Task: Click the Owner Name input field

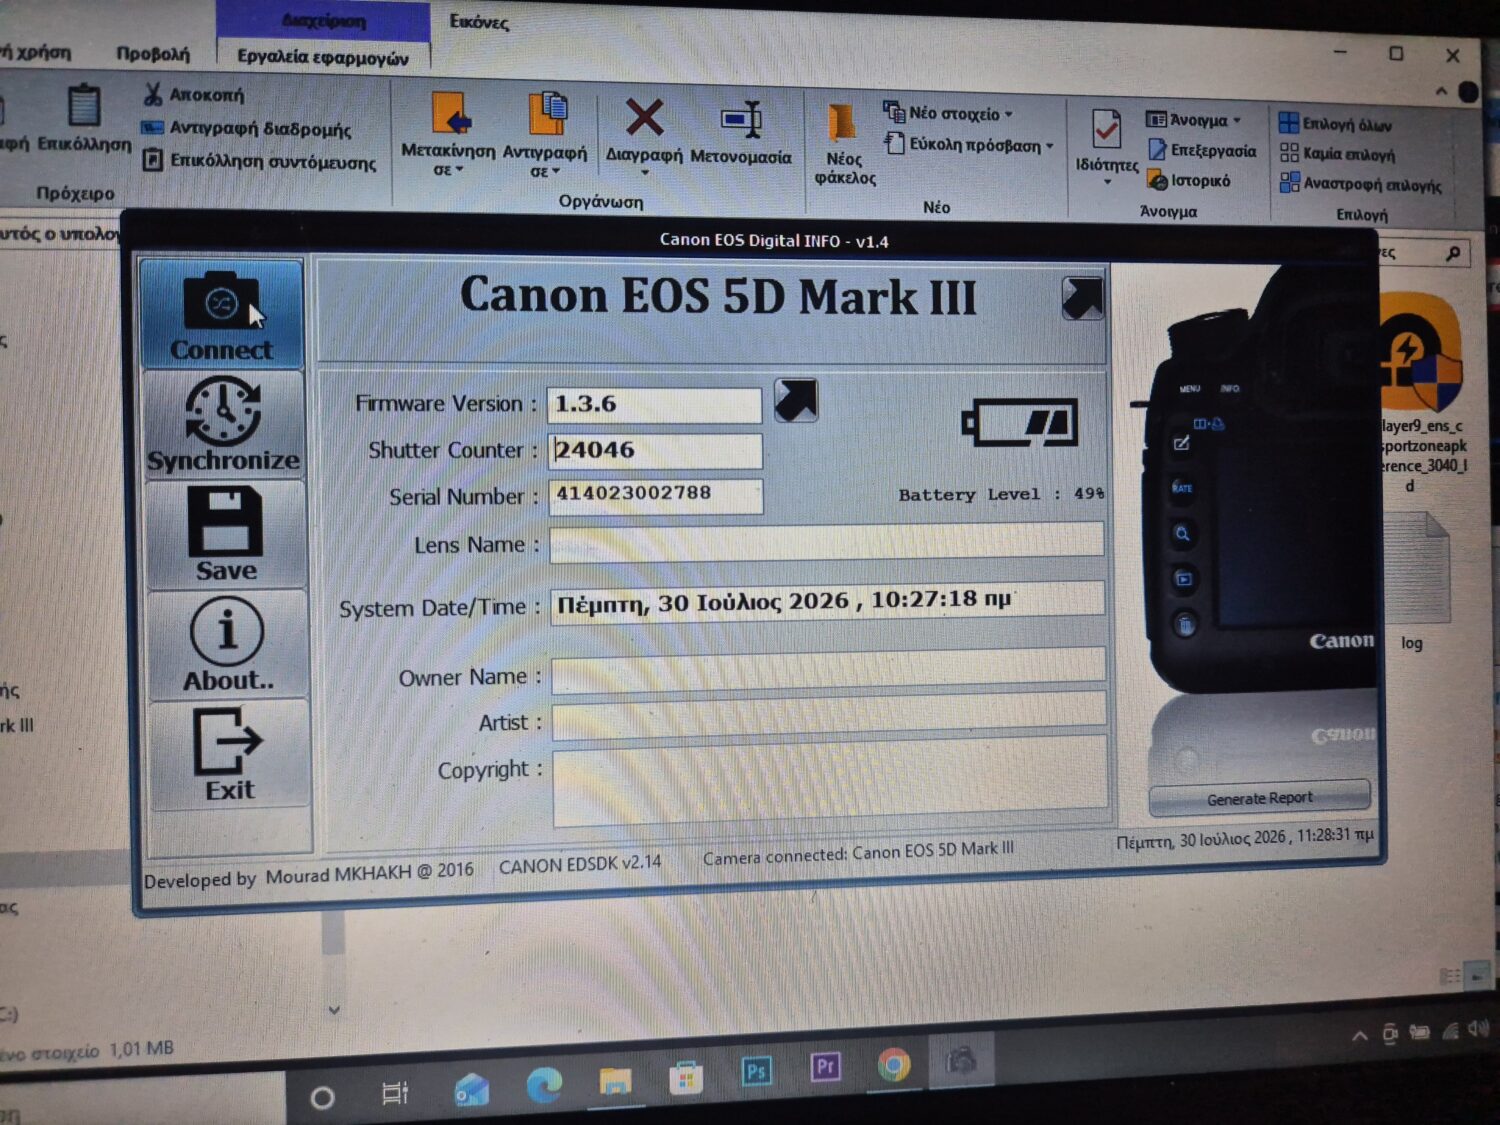Action: coord(829,670)
